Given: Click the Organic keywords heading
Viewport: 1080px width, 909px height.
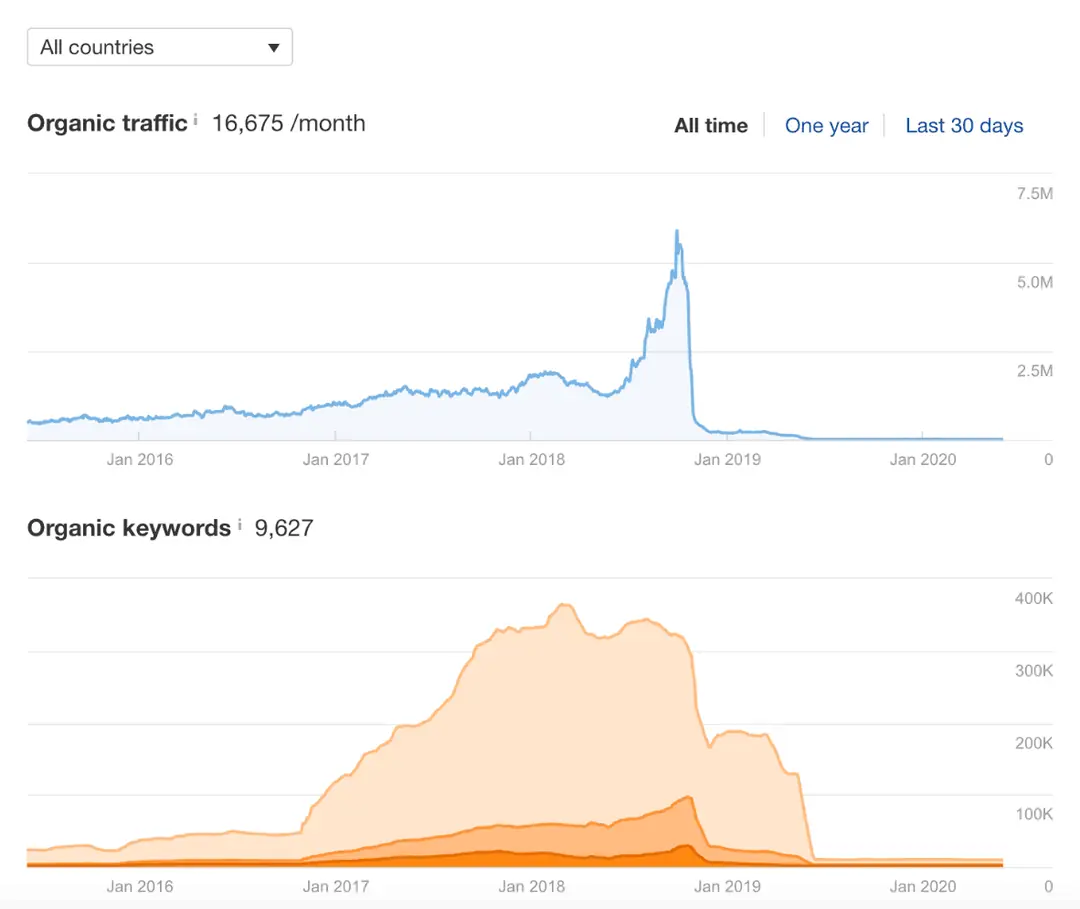Looking at the screenshot, I should (x=129, y=528).
